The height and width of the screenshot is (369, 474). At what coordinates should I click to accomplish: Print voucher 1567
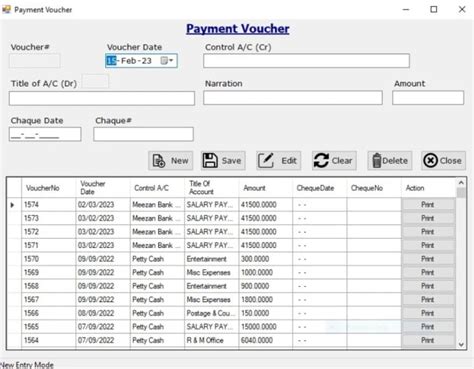(x=428, y=300)
